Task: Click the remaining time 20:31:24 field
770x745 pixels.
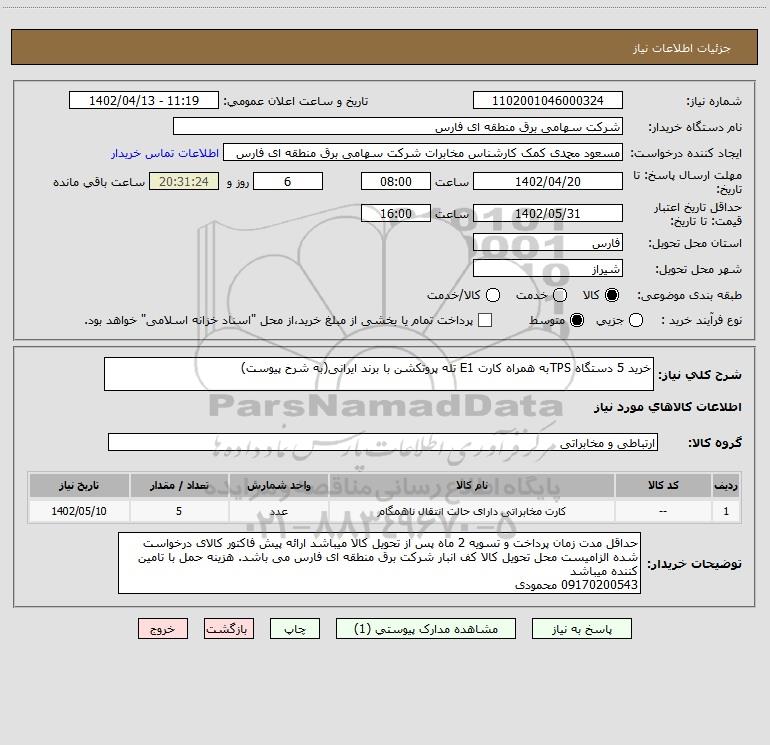Action: 184,181
